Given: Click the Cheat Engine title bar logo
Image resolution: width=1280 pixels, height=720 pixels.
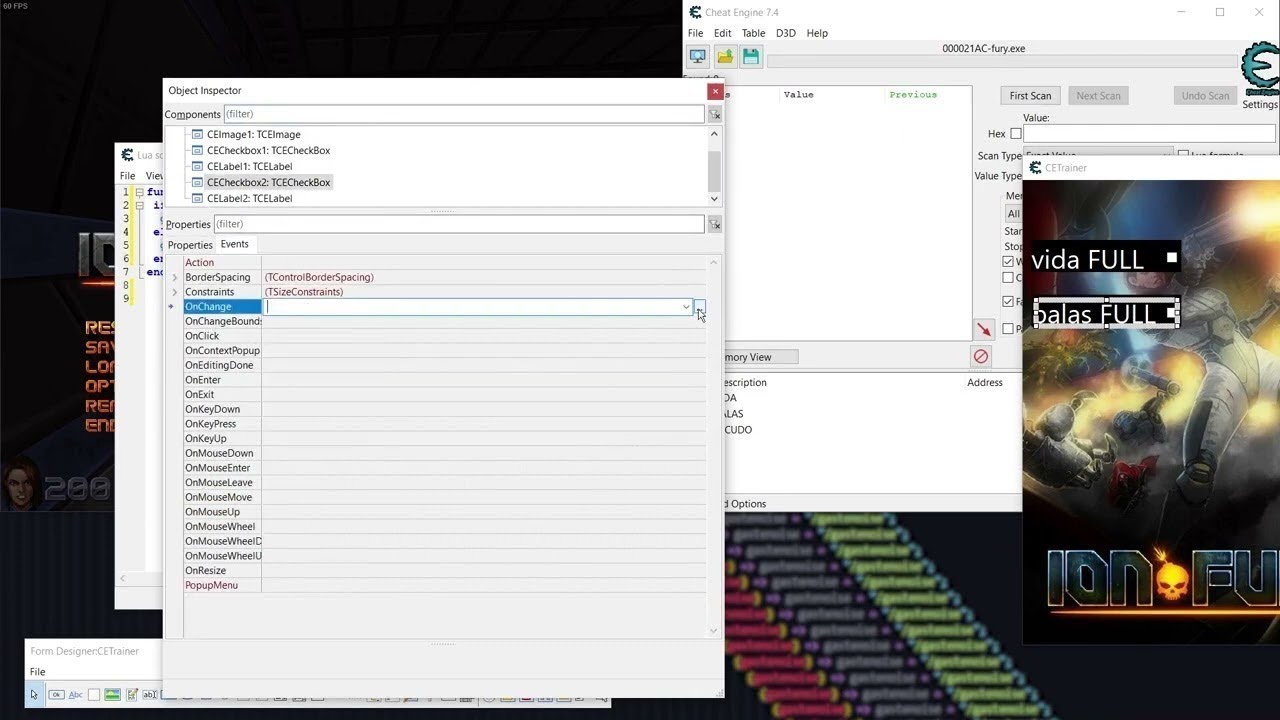Looking at the screenshot, I should [695, 12].
